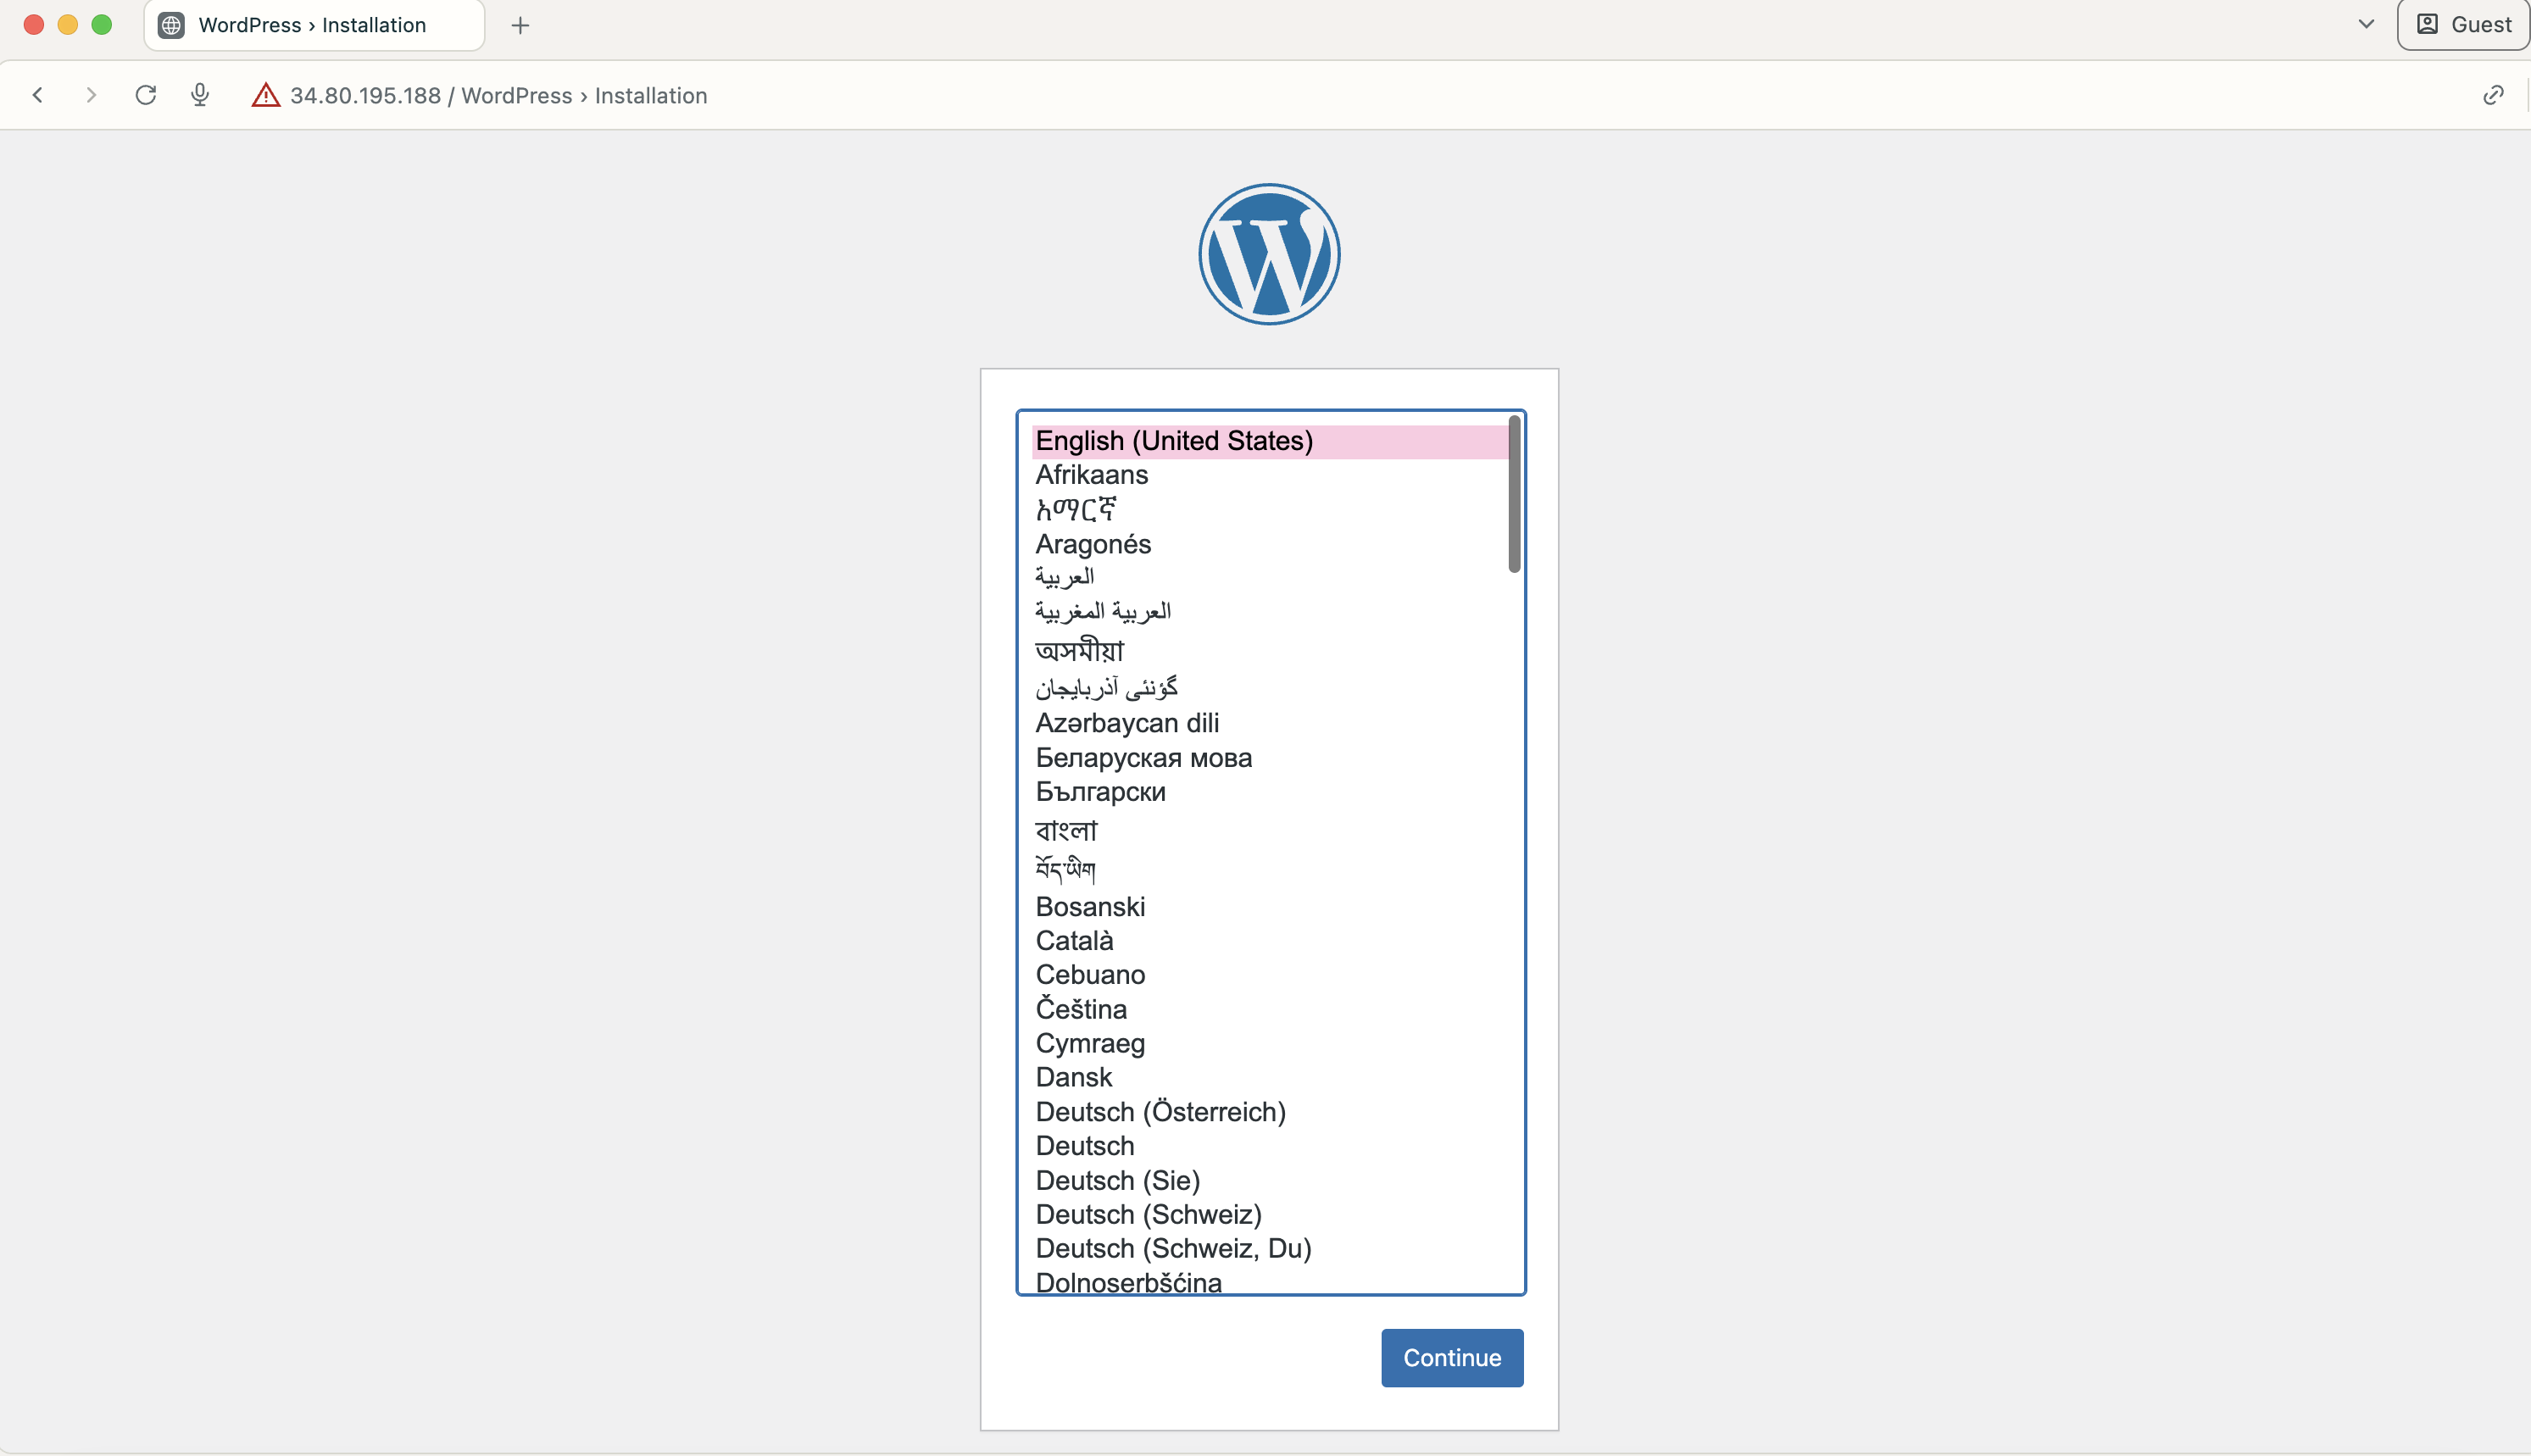Select the WordPress Installation tab
2531x1456 pixels.
(313, 25)
